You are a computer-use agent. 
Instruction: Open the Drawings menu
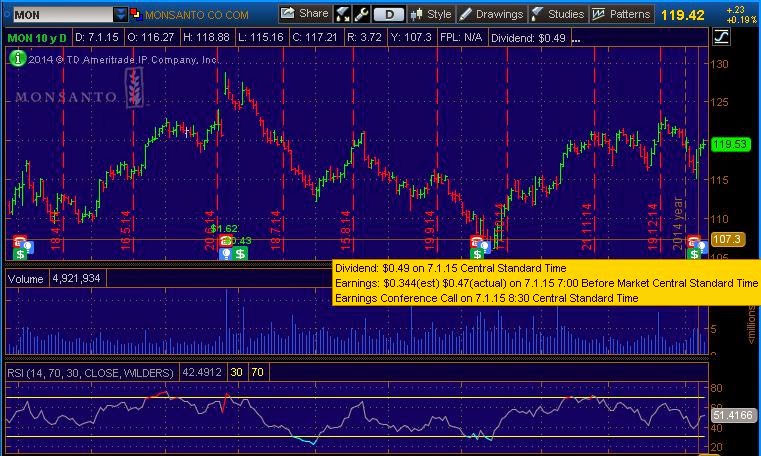491,14
